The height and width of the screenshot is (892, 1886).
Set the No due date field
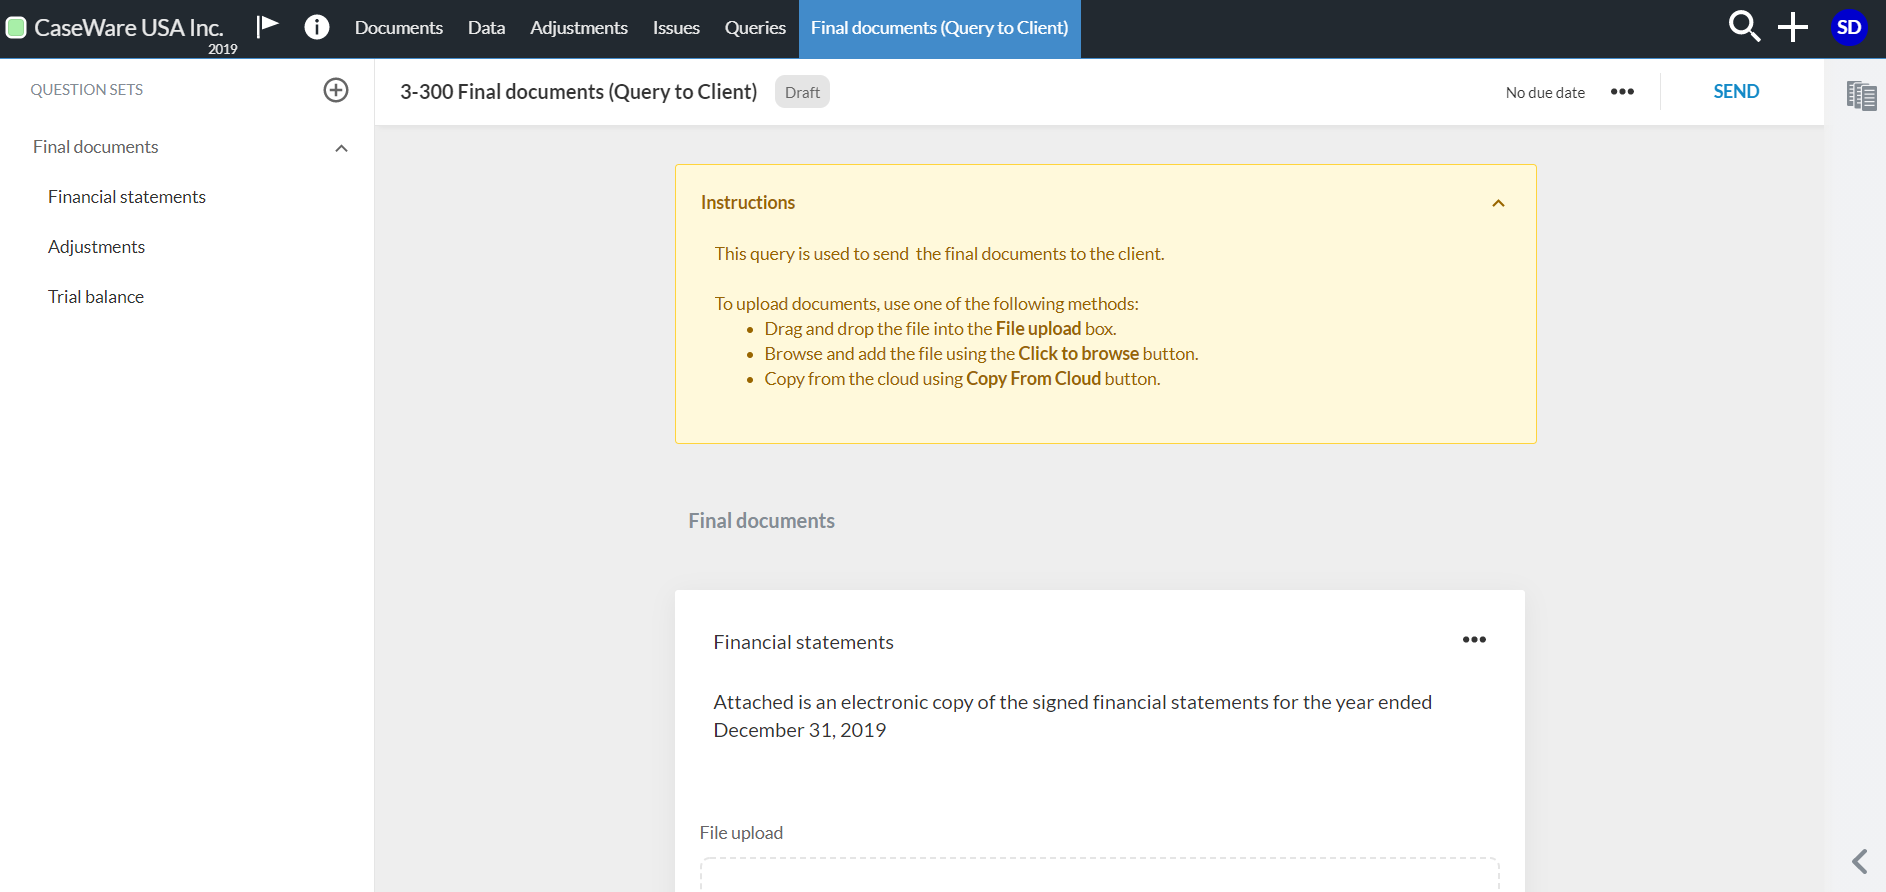[x=1545, y=92]
